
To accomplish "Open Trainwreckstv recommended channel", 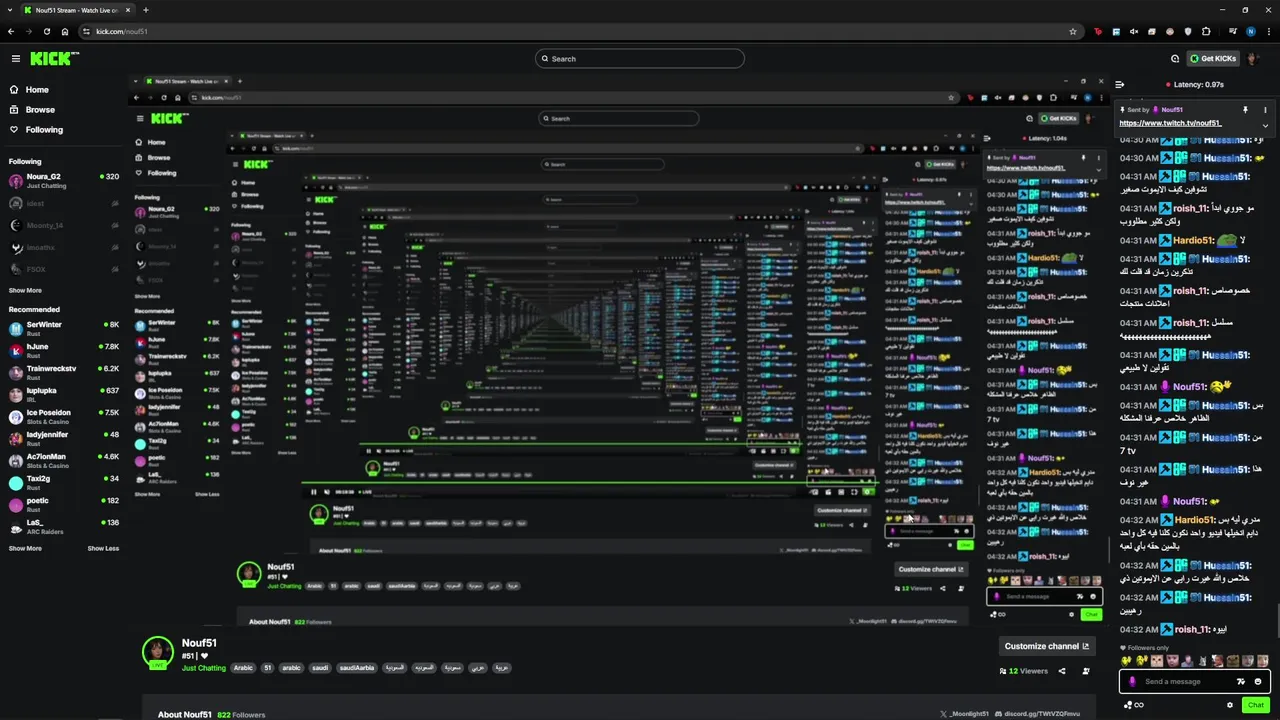I will [64, 373].
